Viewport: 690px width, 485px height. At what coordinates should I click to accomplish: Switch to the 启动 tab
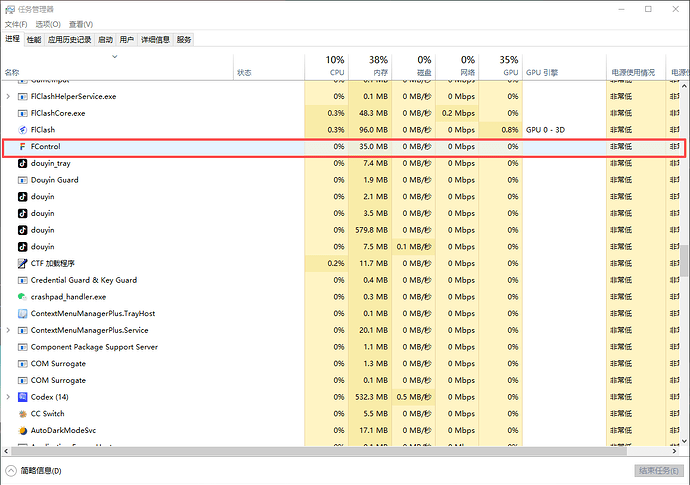coord(105,40)
